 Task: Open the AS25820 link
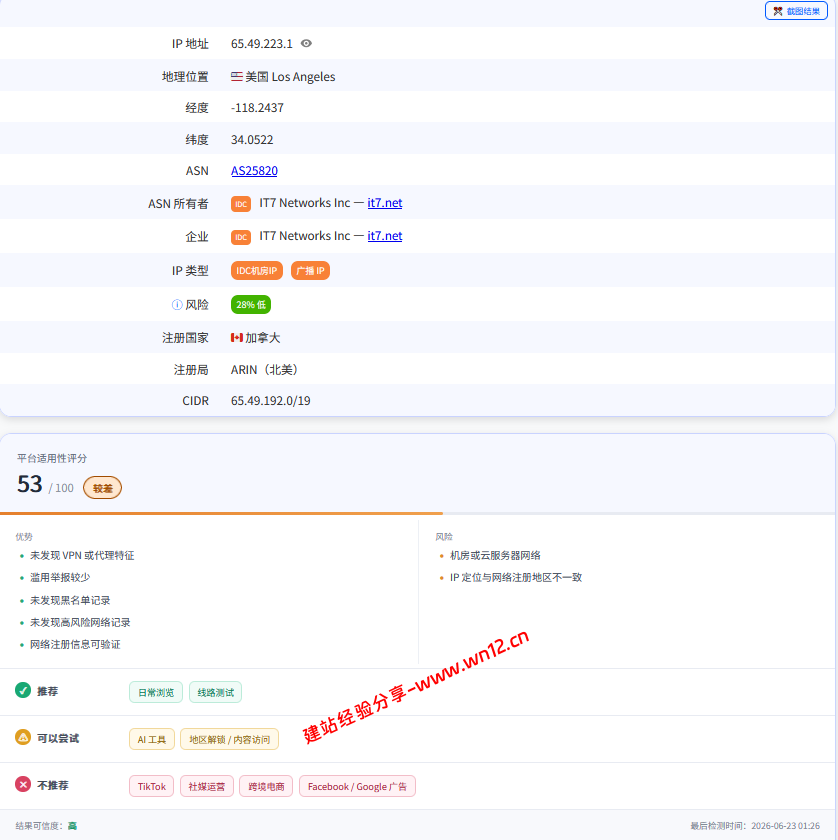[x=254, y=171]
